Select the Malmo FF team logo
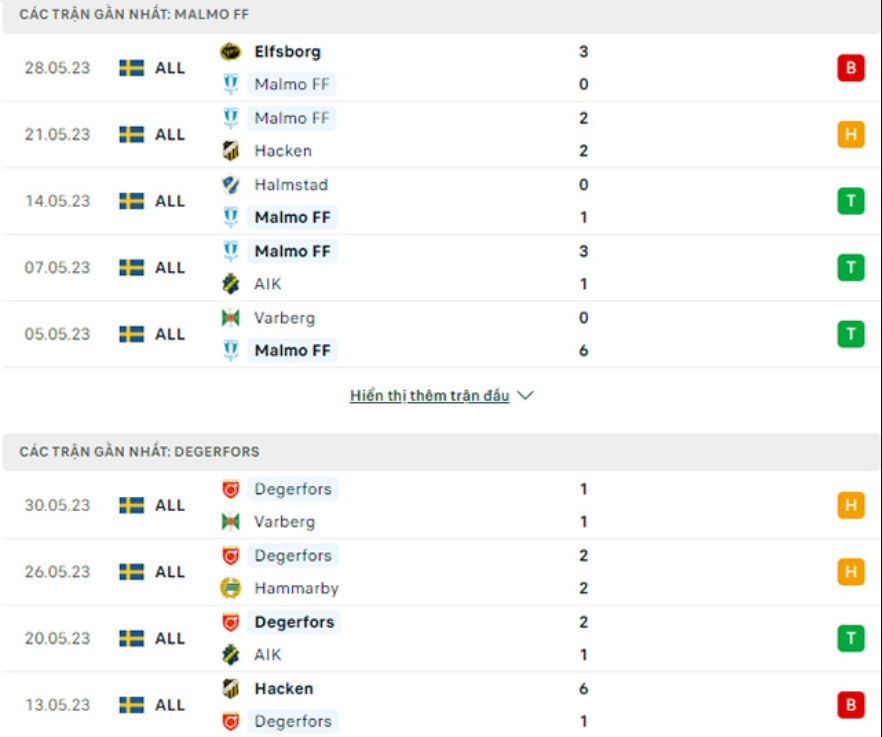 [x=231, y=84]
